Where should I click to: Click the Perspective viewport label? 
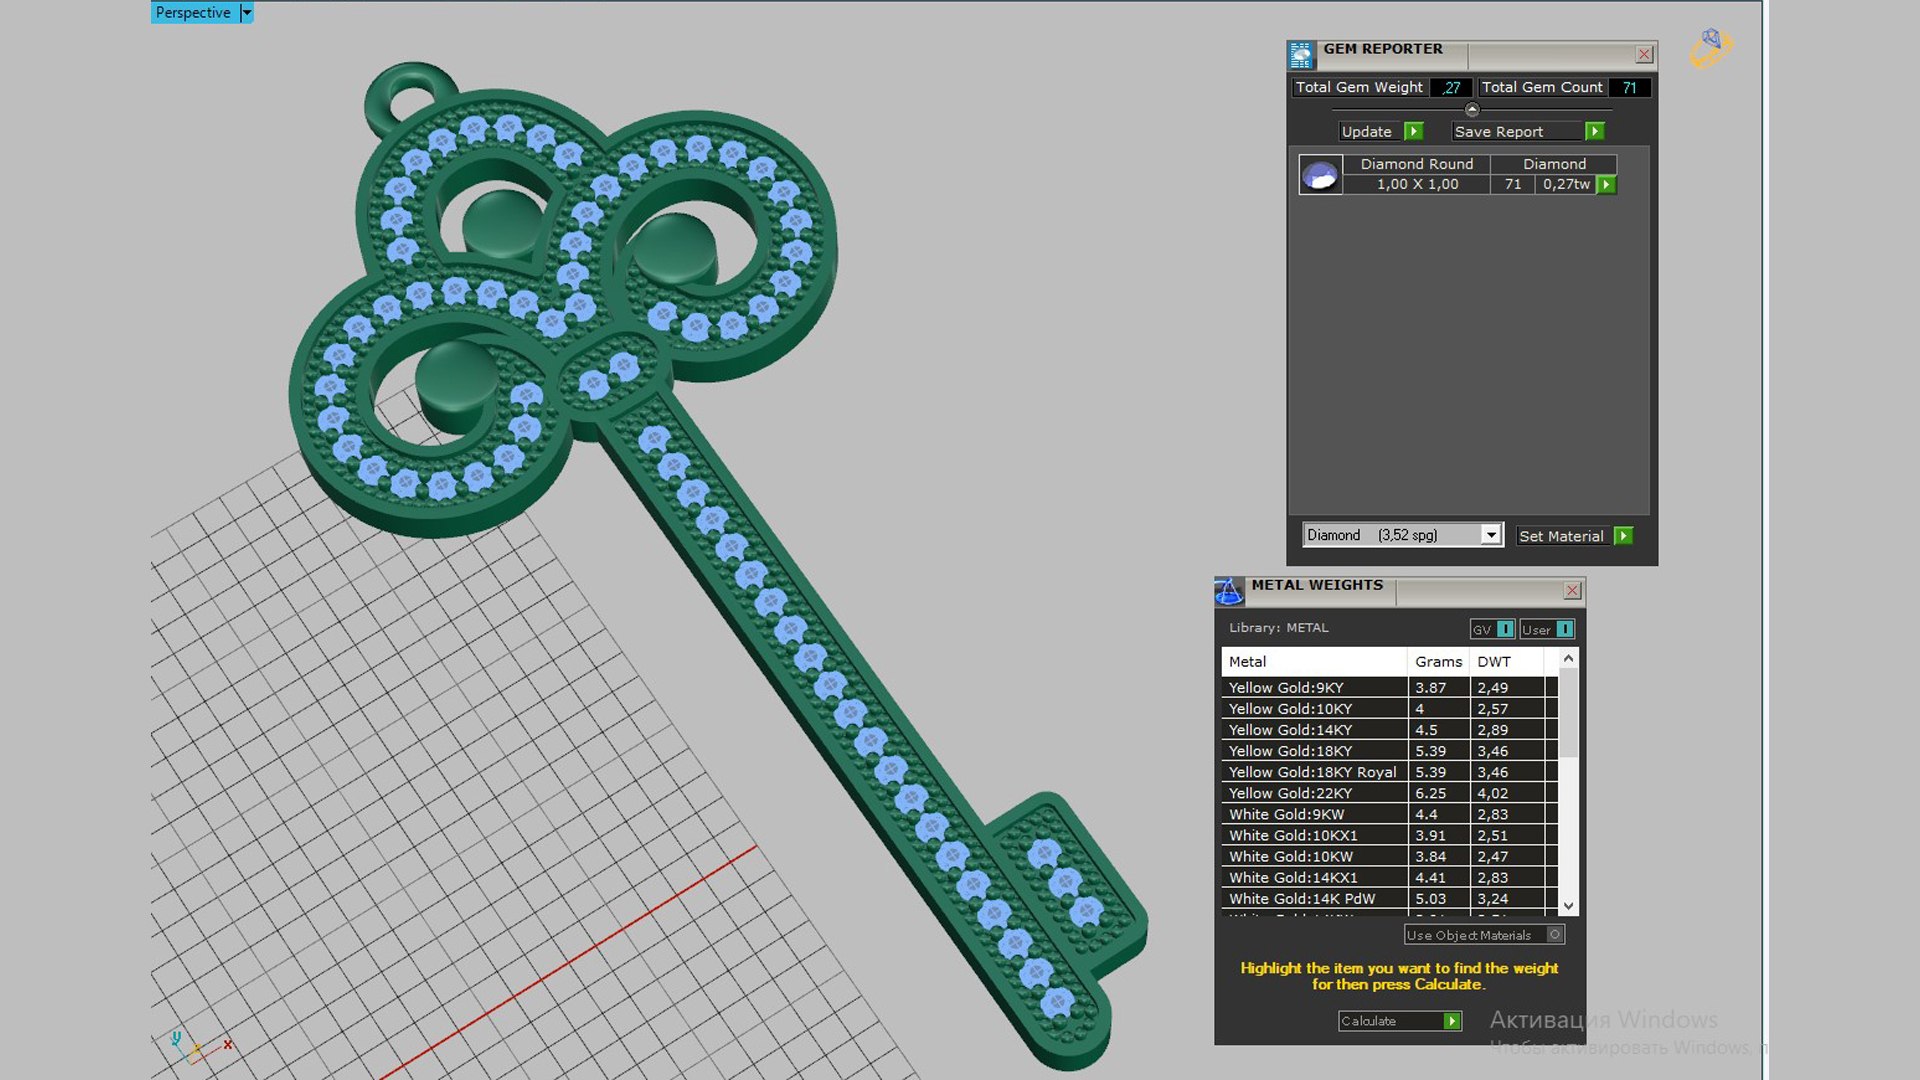[193, 13]
